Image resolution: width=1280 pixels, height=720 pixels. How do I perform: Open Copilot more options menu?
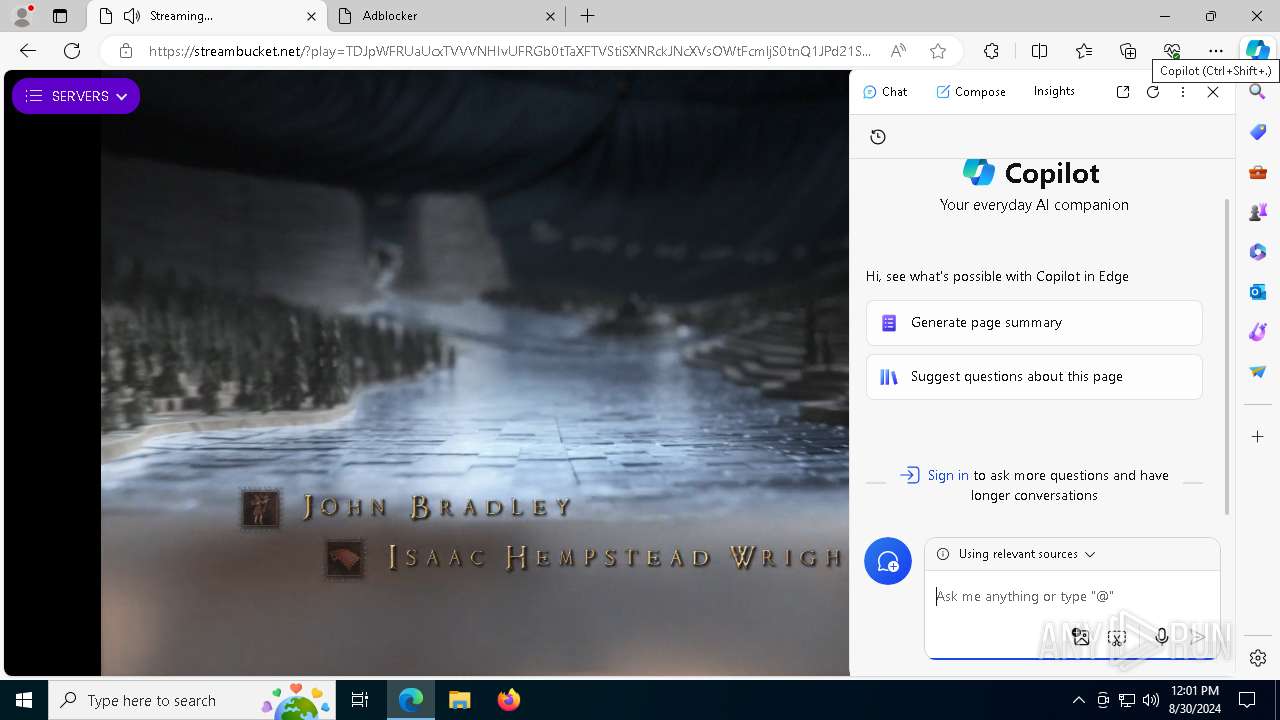[1183, 92]
